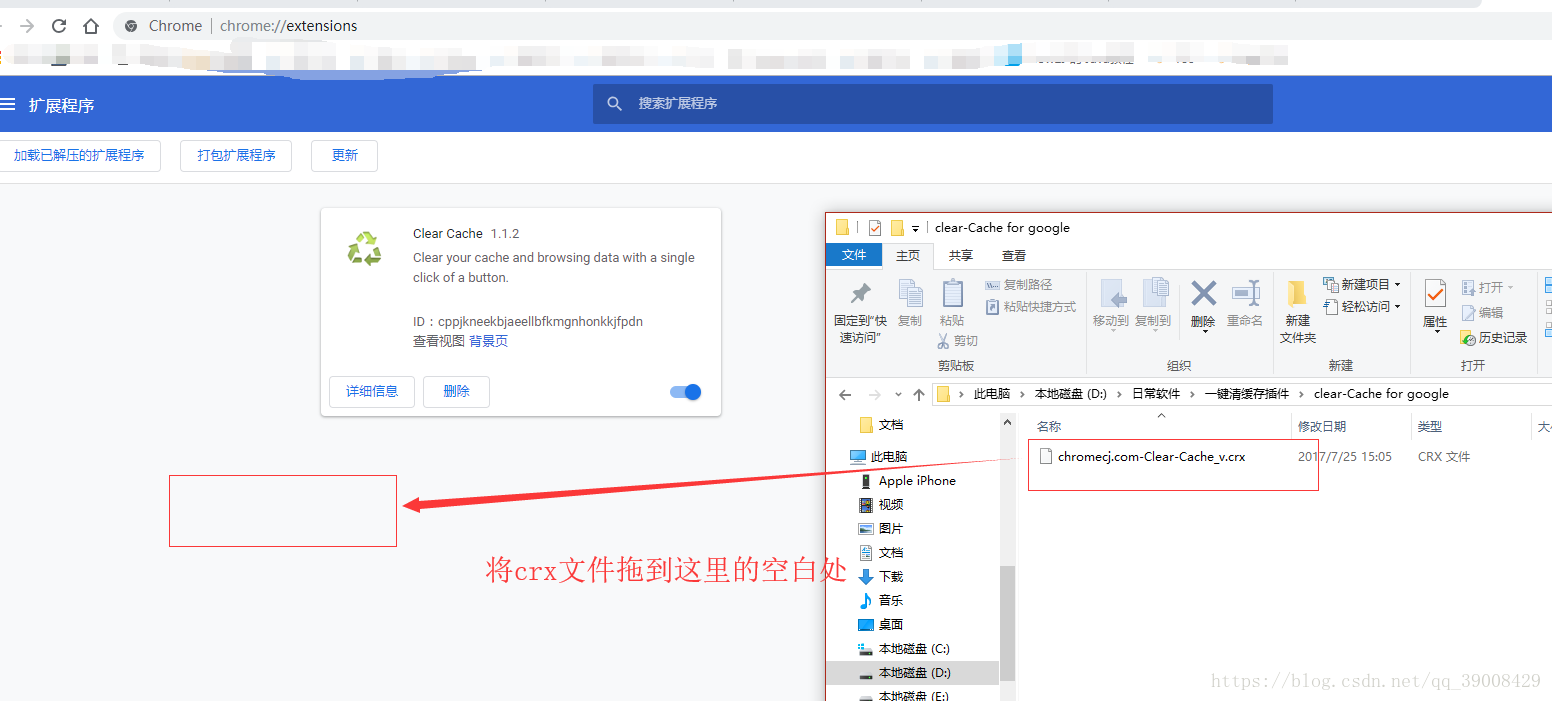Click 复制路径 in the clipboard group
This screenshot has width=1552, height=701.
1019,285
